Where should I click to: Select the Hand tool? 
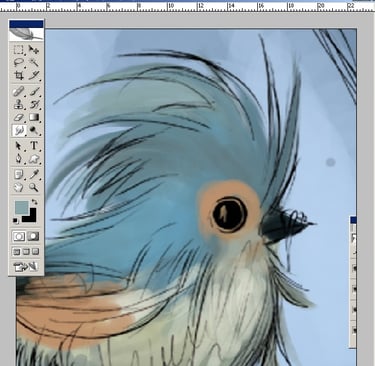click(x=19, y=187)
